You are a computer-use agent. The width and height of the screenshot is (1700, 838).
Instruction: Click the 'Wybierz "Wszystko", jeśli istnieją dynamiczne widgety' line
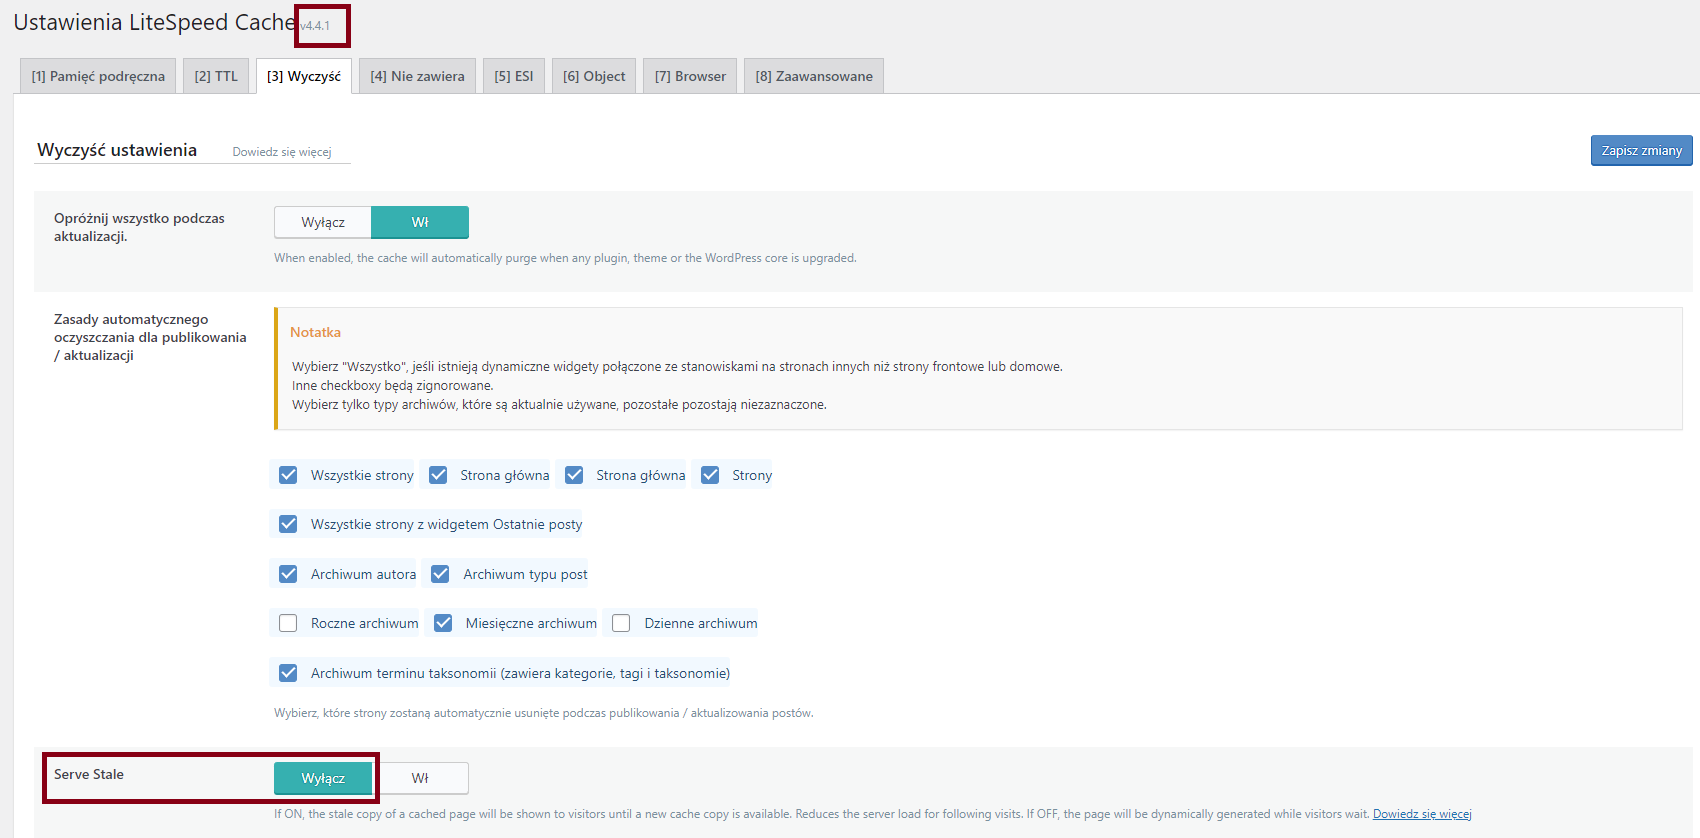pos(677,366)
